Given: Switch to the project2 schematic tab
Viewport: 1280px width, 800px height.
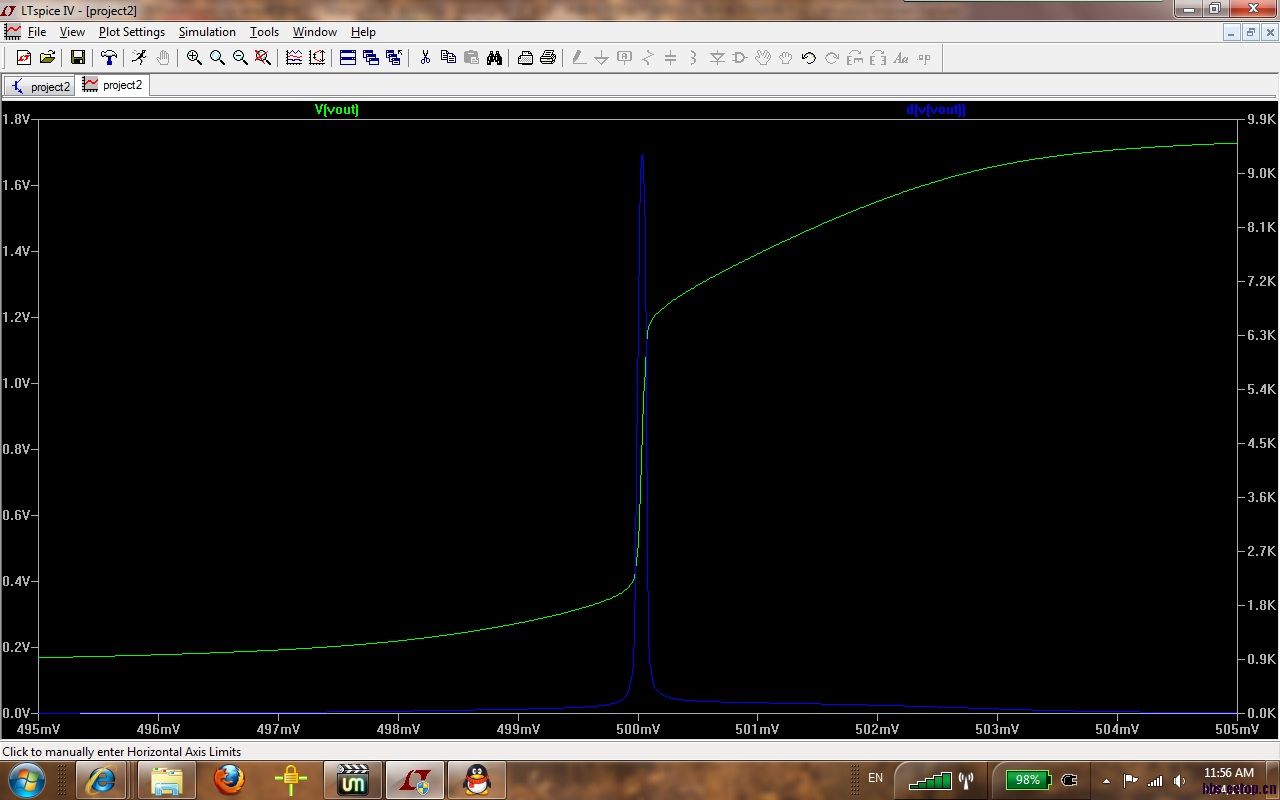Looking at the screenshot, I should tap(40, 86).
